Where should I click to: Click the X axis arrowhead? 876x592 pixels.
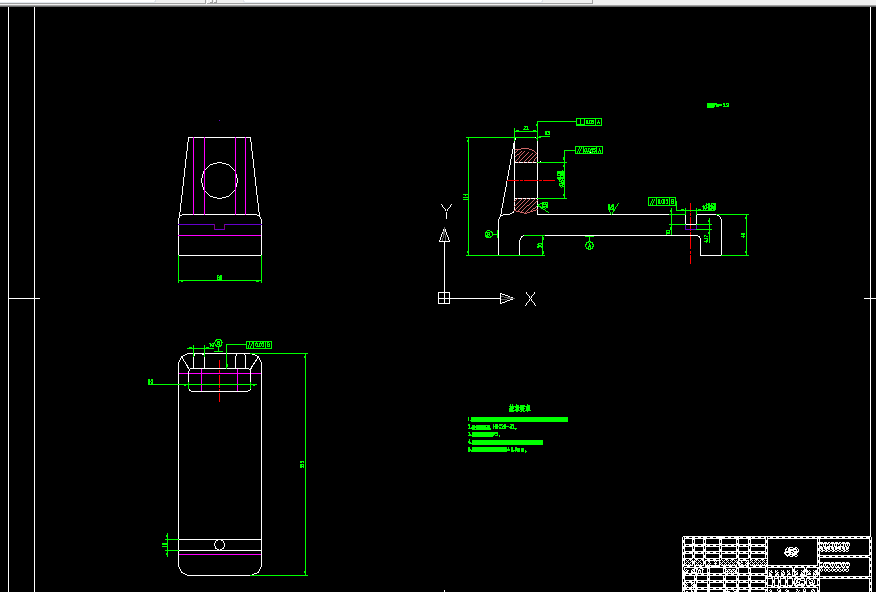507,298
